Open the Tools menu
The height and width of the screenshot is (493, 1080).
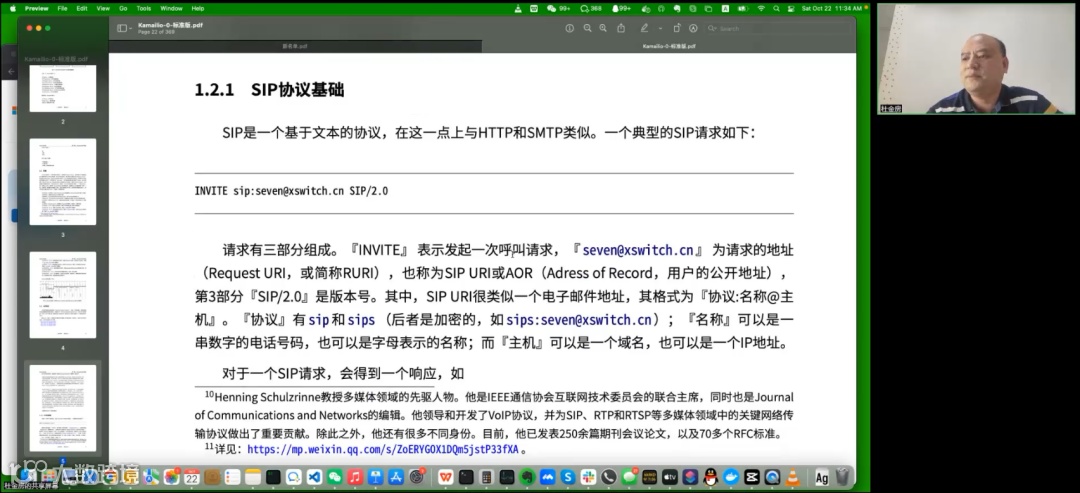point(143,8)
